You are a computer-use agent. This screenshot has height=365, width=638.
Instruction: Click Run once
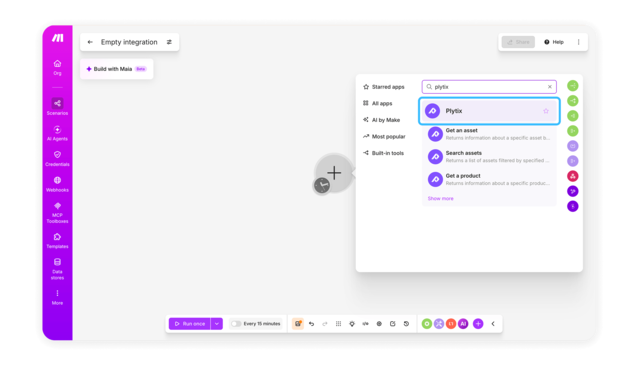point(190,324)
